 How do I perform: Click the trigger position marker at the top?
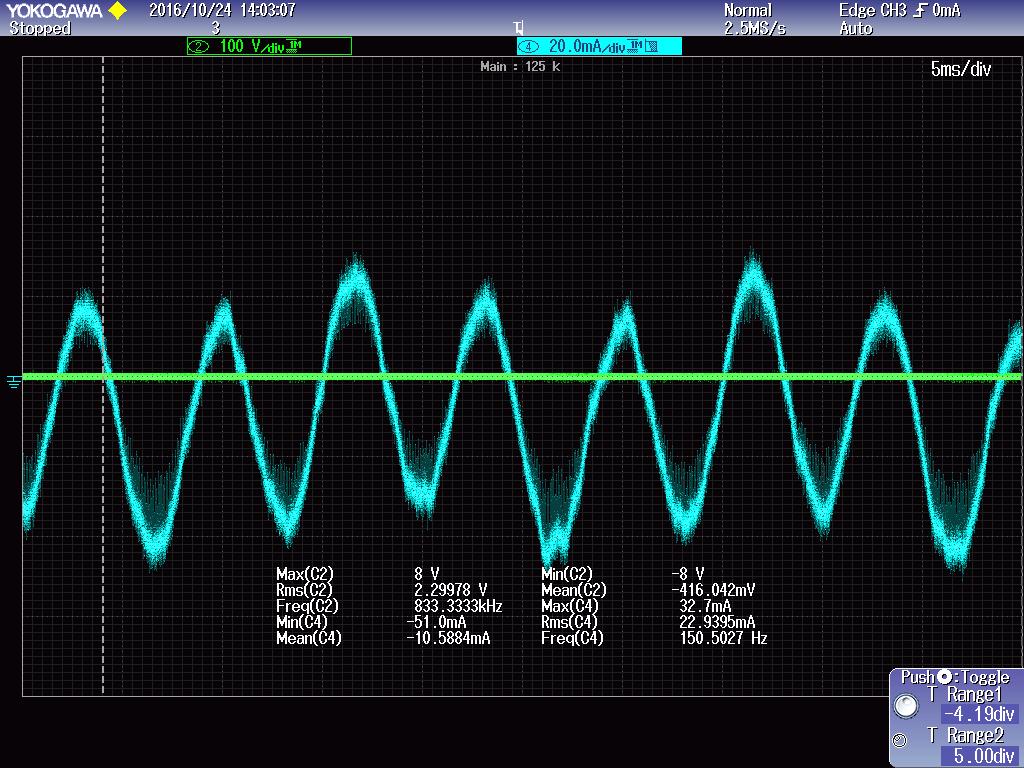518,27
